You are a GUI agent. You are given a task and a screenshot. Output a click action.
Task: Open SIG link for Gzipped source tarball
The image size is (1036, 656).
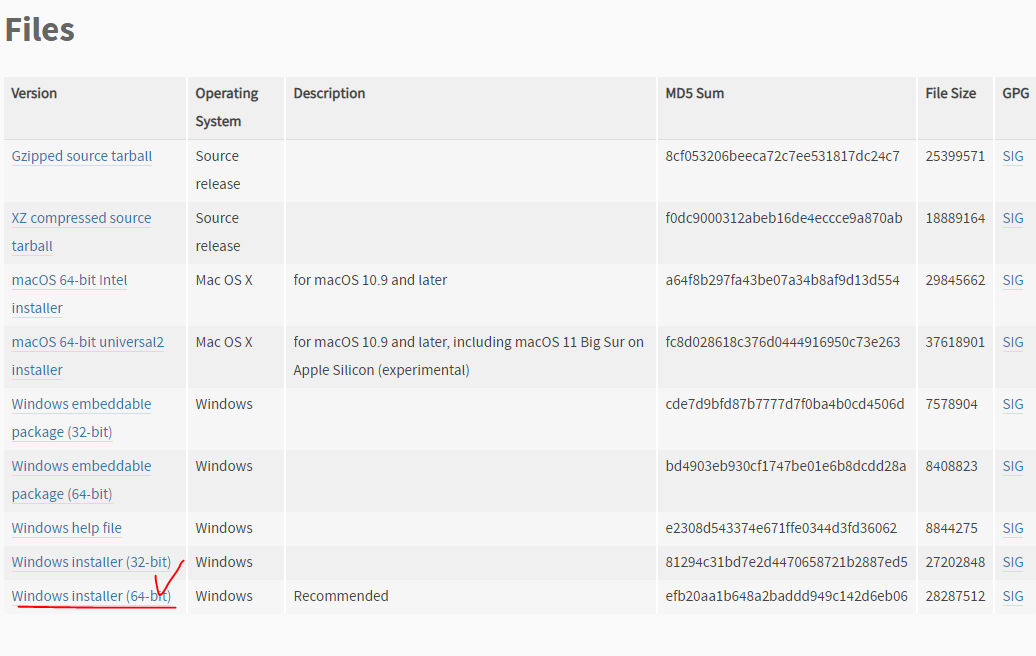(1012, 157)
